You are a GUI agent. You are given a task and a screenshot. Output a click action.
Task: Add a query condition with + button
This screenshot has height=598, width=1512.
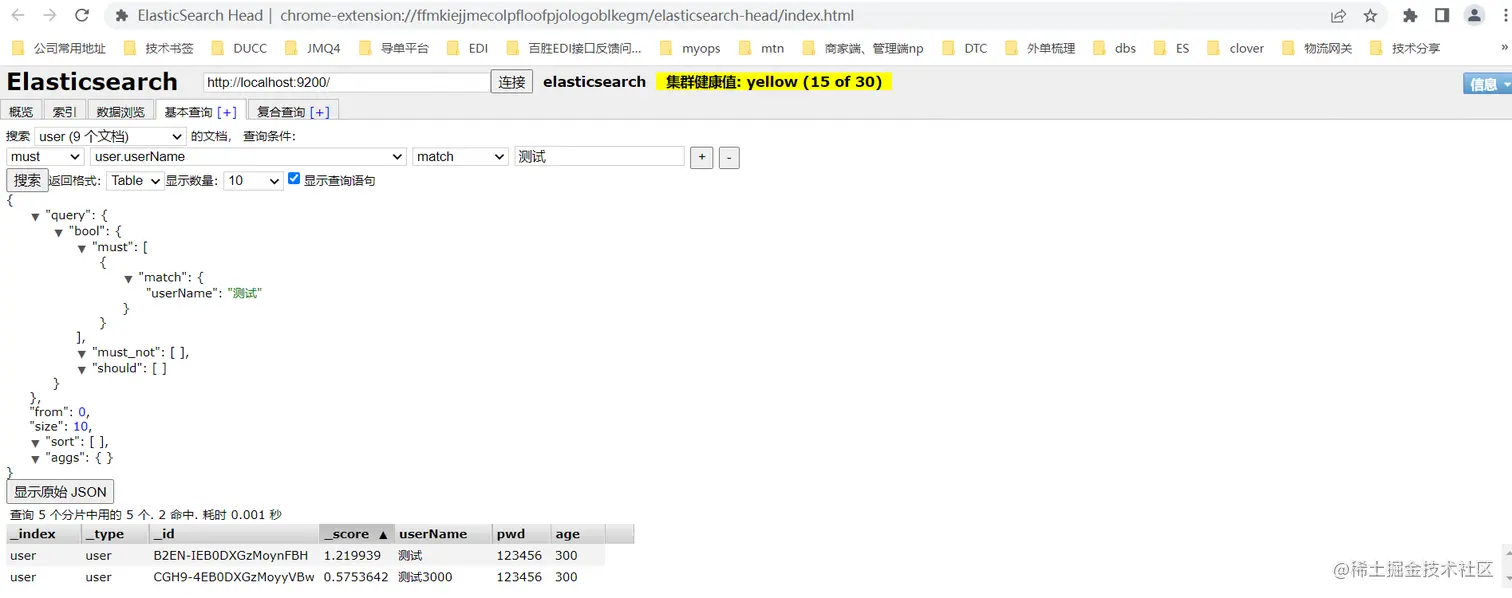point(701,157)
